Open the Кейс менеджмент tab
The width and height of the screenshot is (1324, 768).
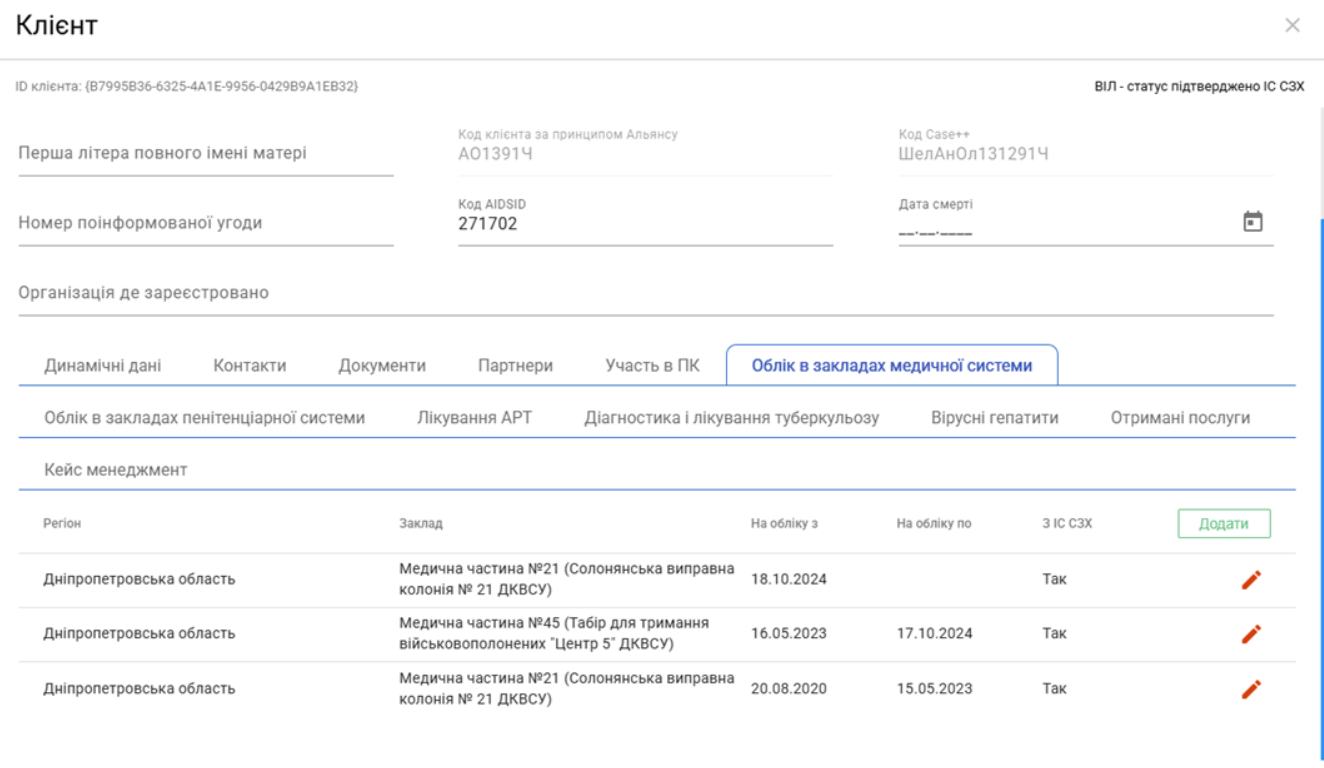pyautogui.click(x=116, y=469)
